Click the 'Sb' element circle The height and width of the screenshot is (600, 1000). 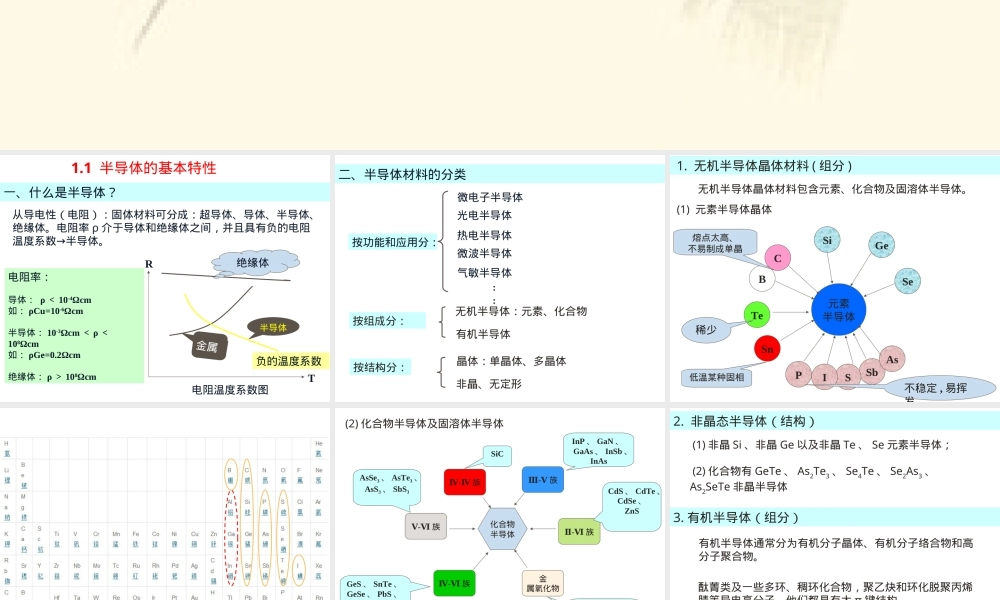(x=872, y=372)
